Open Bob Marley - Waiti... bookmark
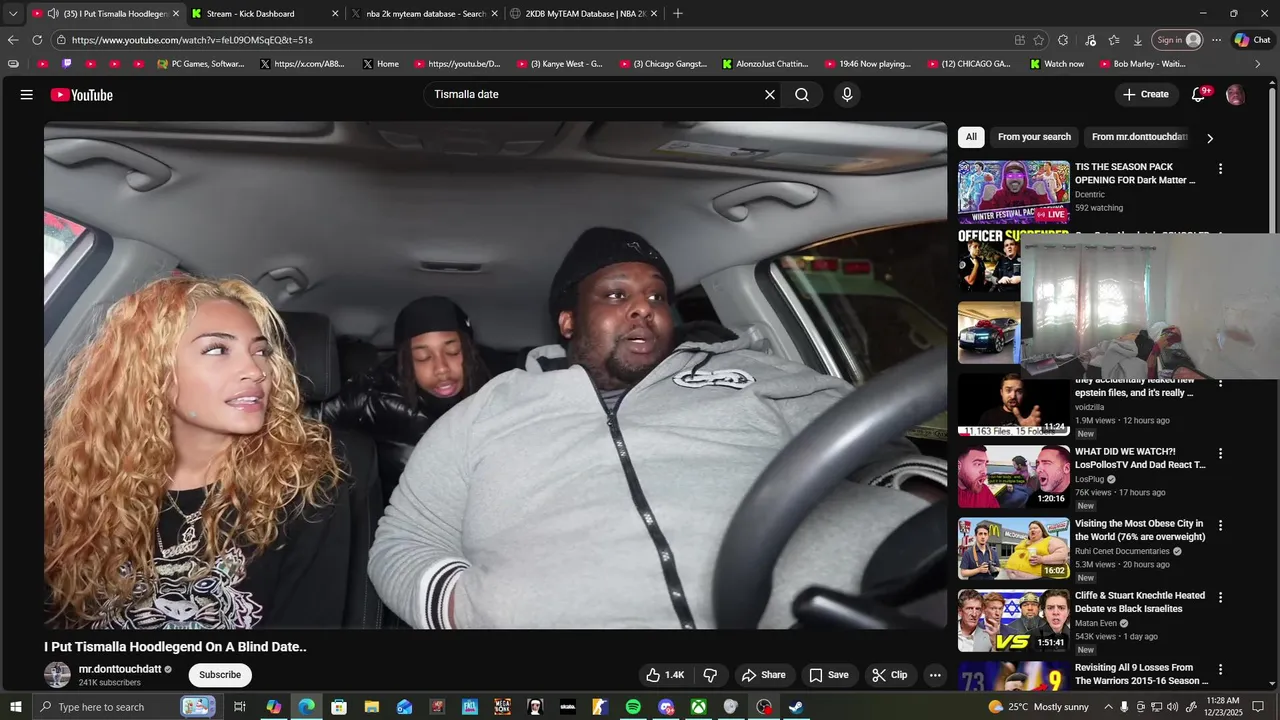 1142,64
